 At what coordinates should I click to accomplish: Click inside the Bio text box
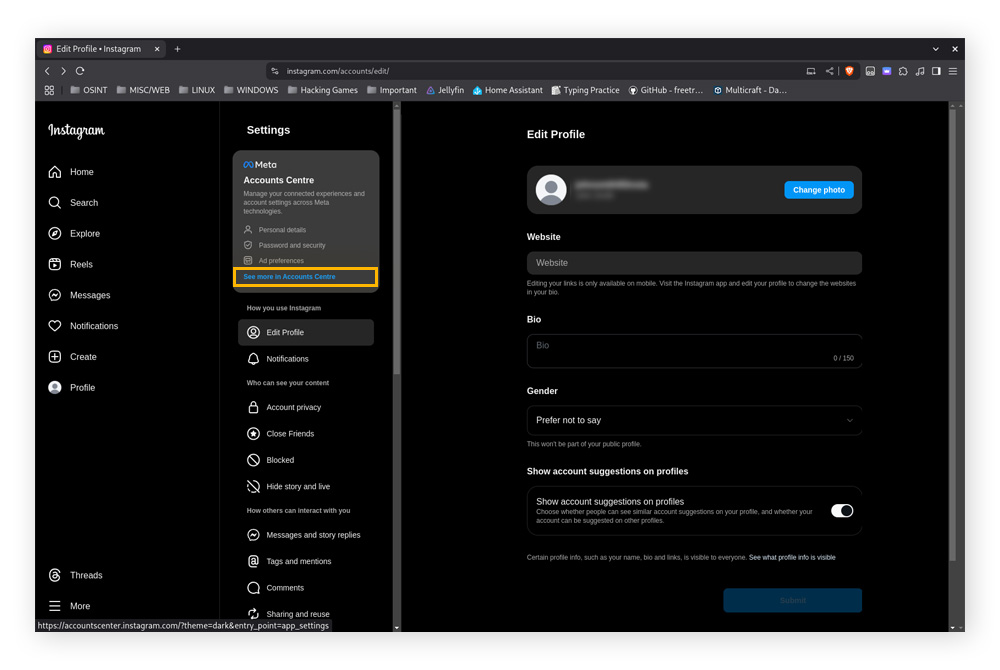(x=694, y=351)
